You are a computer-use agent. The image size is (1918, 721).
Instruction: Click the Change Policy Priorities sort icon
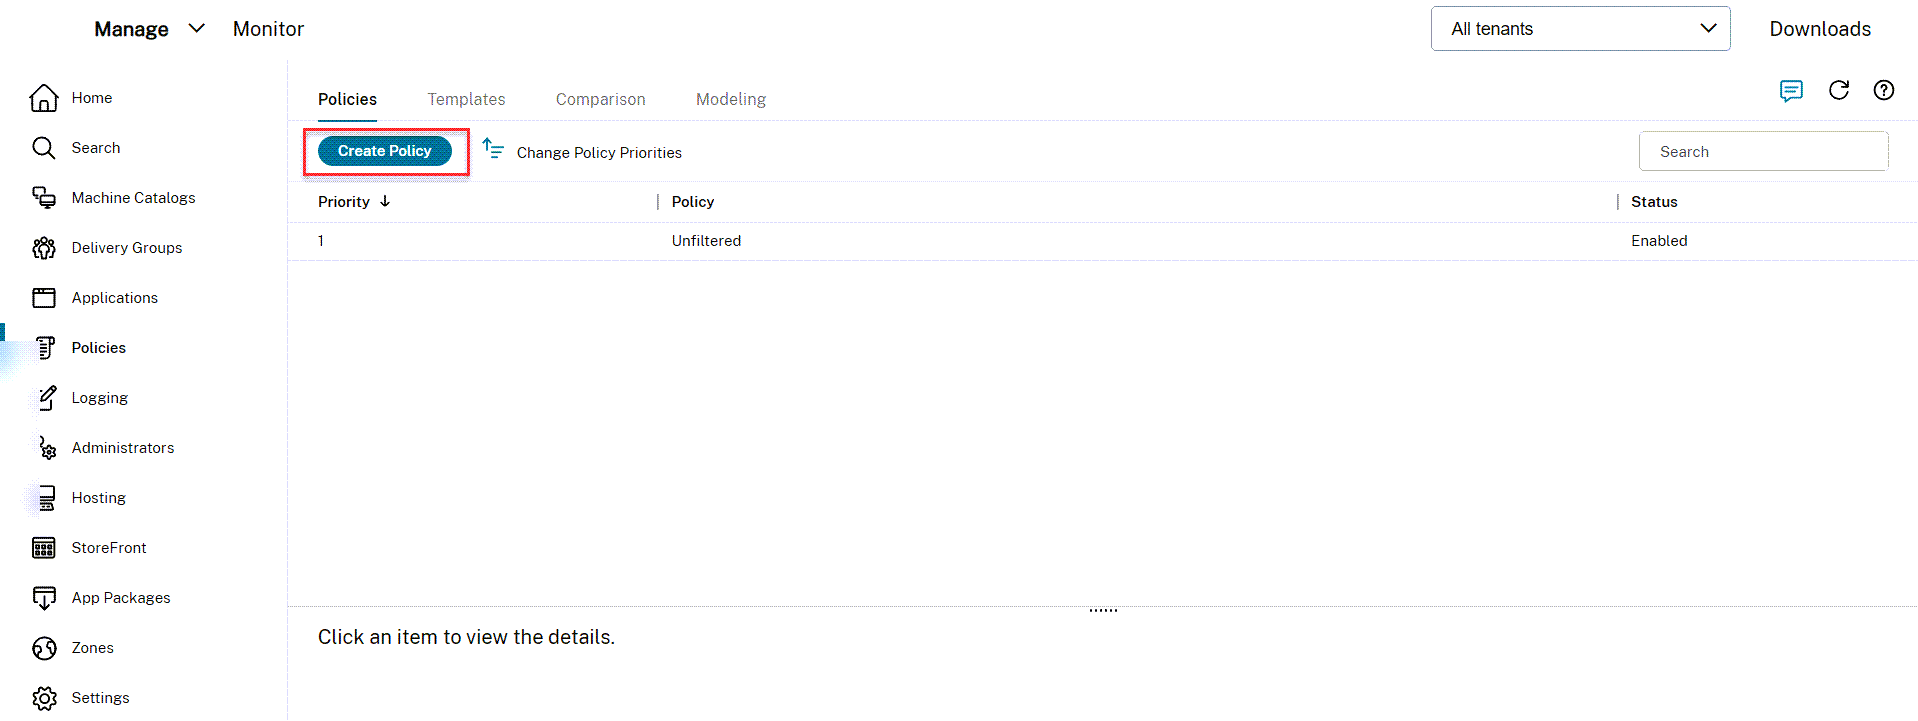493,149
